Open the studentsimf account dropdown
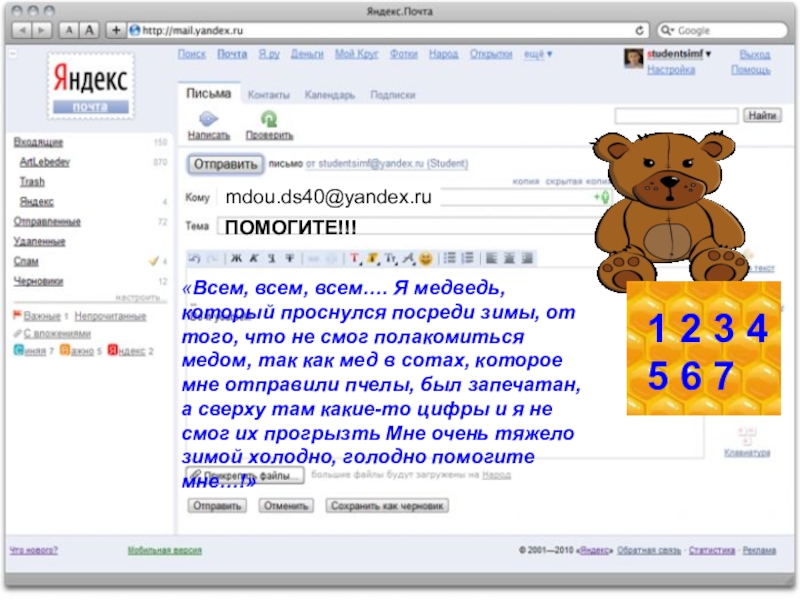 678,54
